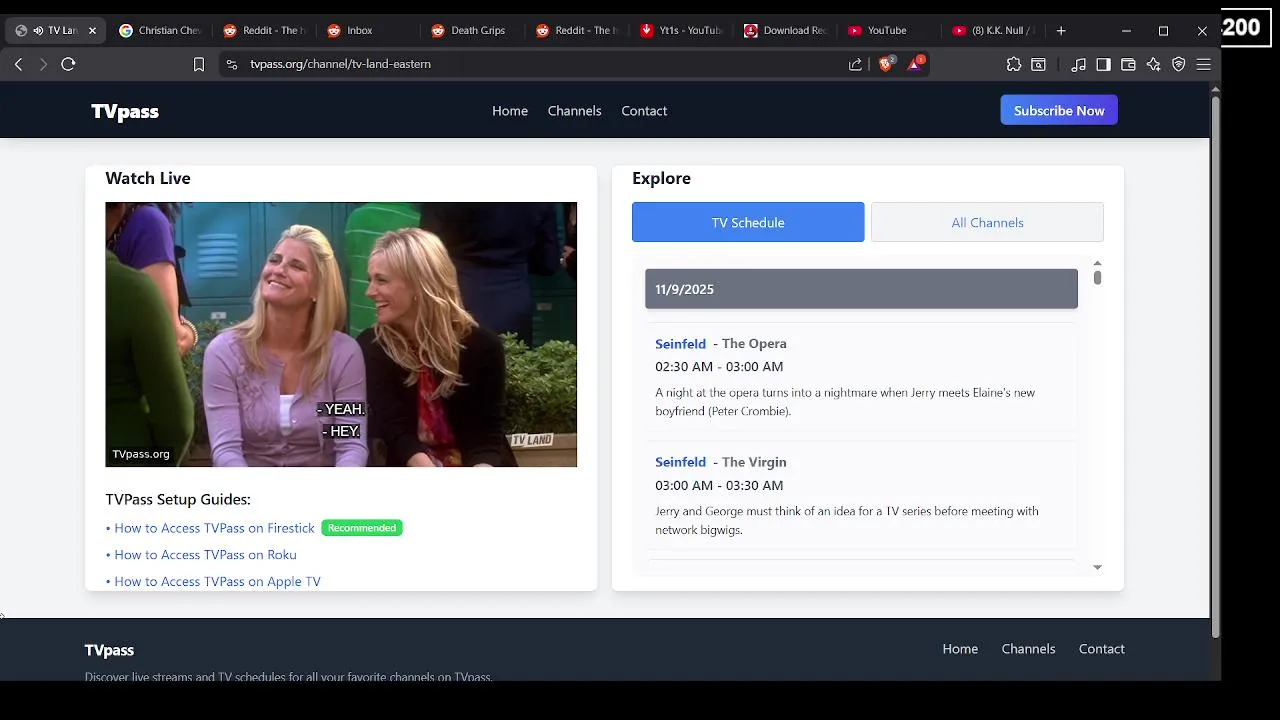Click the footer Channels link
The width and height of the screenshot is (1280, 720).
pyautogui.click(x=1028, y=649)
